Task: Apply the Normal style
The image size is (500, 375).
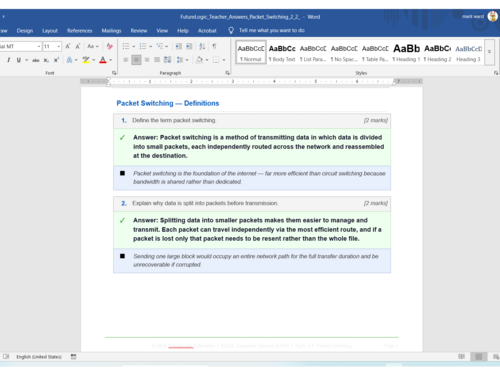Action: coord(251,52)
